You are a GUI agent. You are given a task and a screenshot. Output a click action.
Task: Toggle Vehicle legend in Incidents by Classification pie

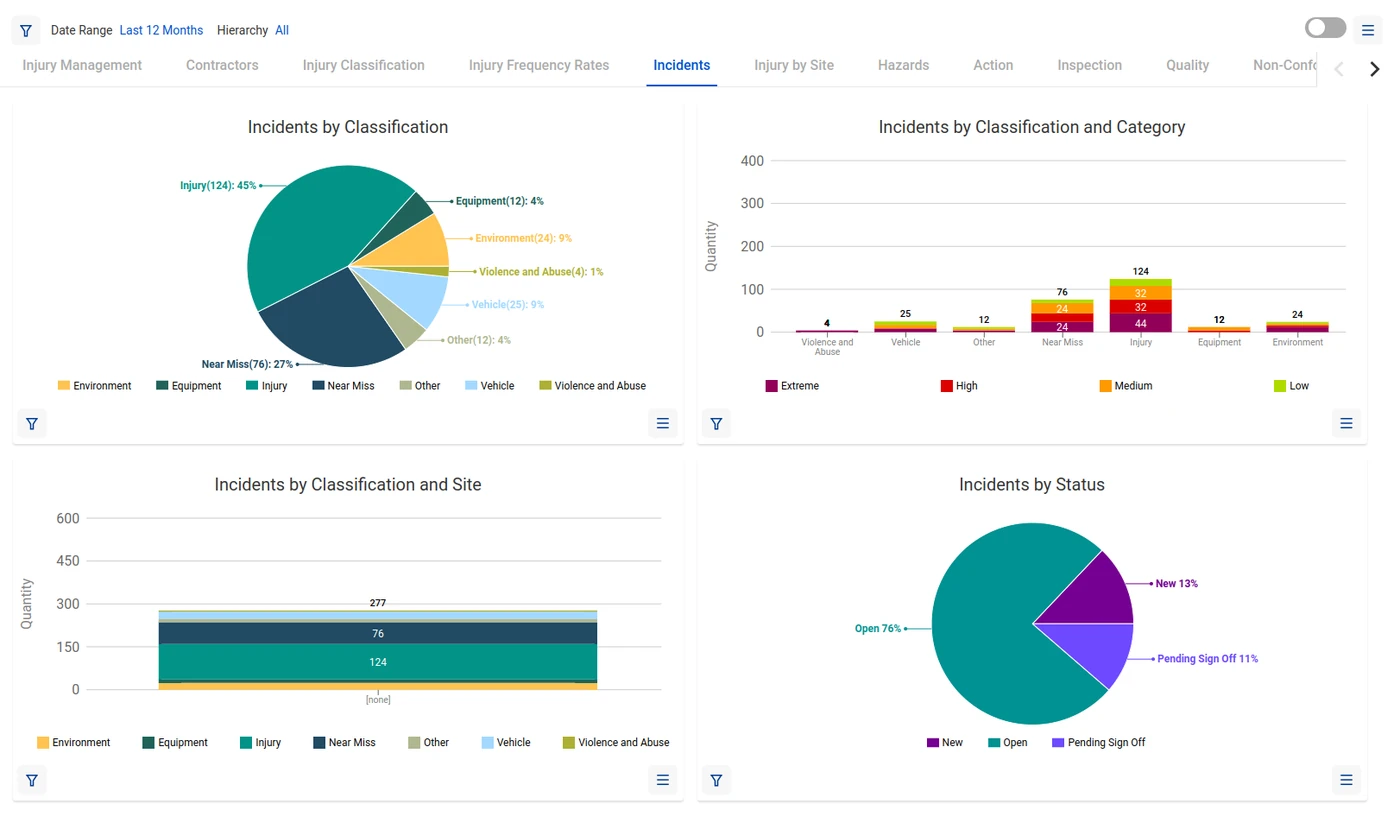pyautogui.click(x=489, y=386)
